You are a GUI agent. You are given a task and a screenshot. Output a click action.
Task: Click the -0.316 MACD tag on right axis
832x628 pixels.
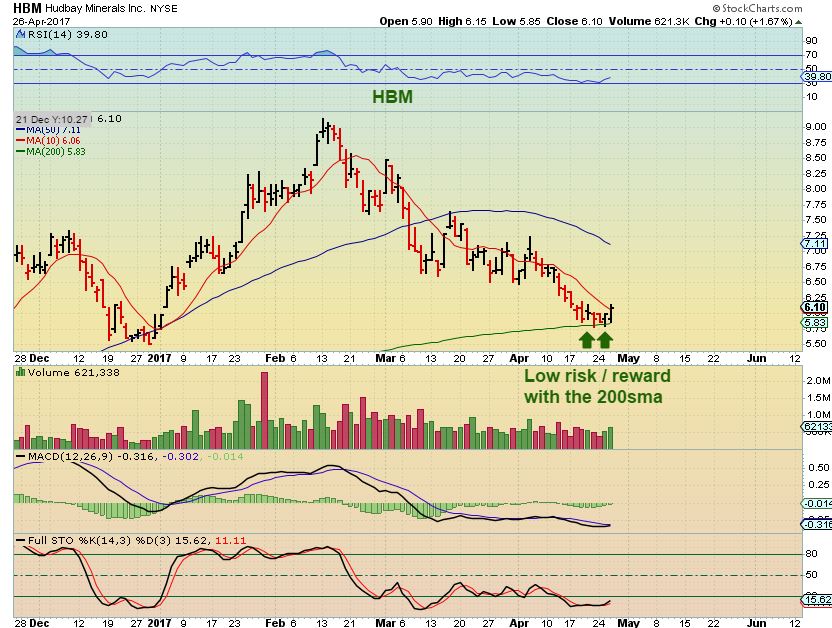click(817, 524)
